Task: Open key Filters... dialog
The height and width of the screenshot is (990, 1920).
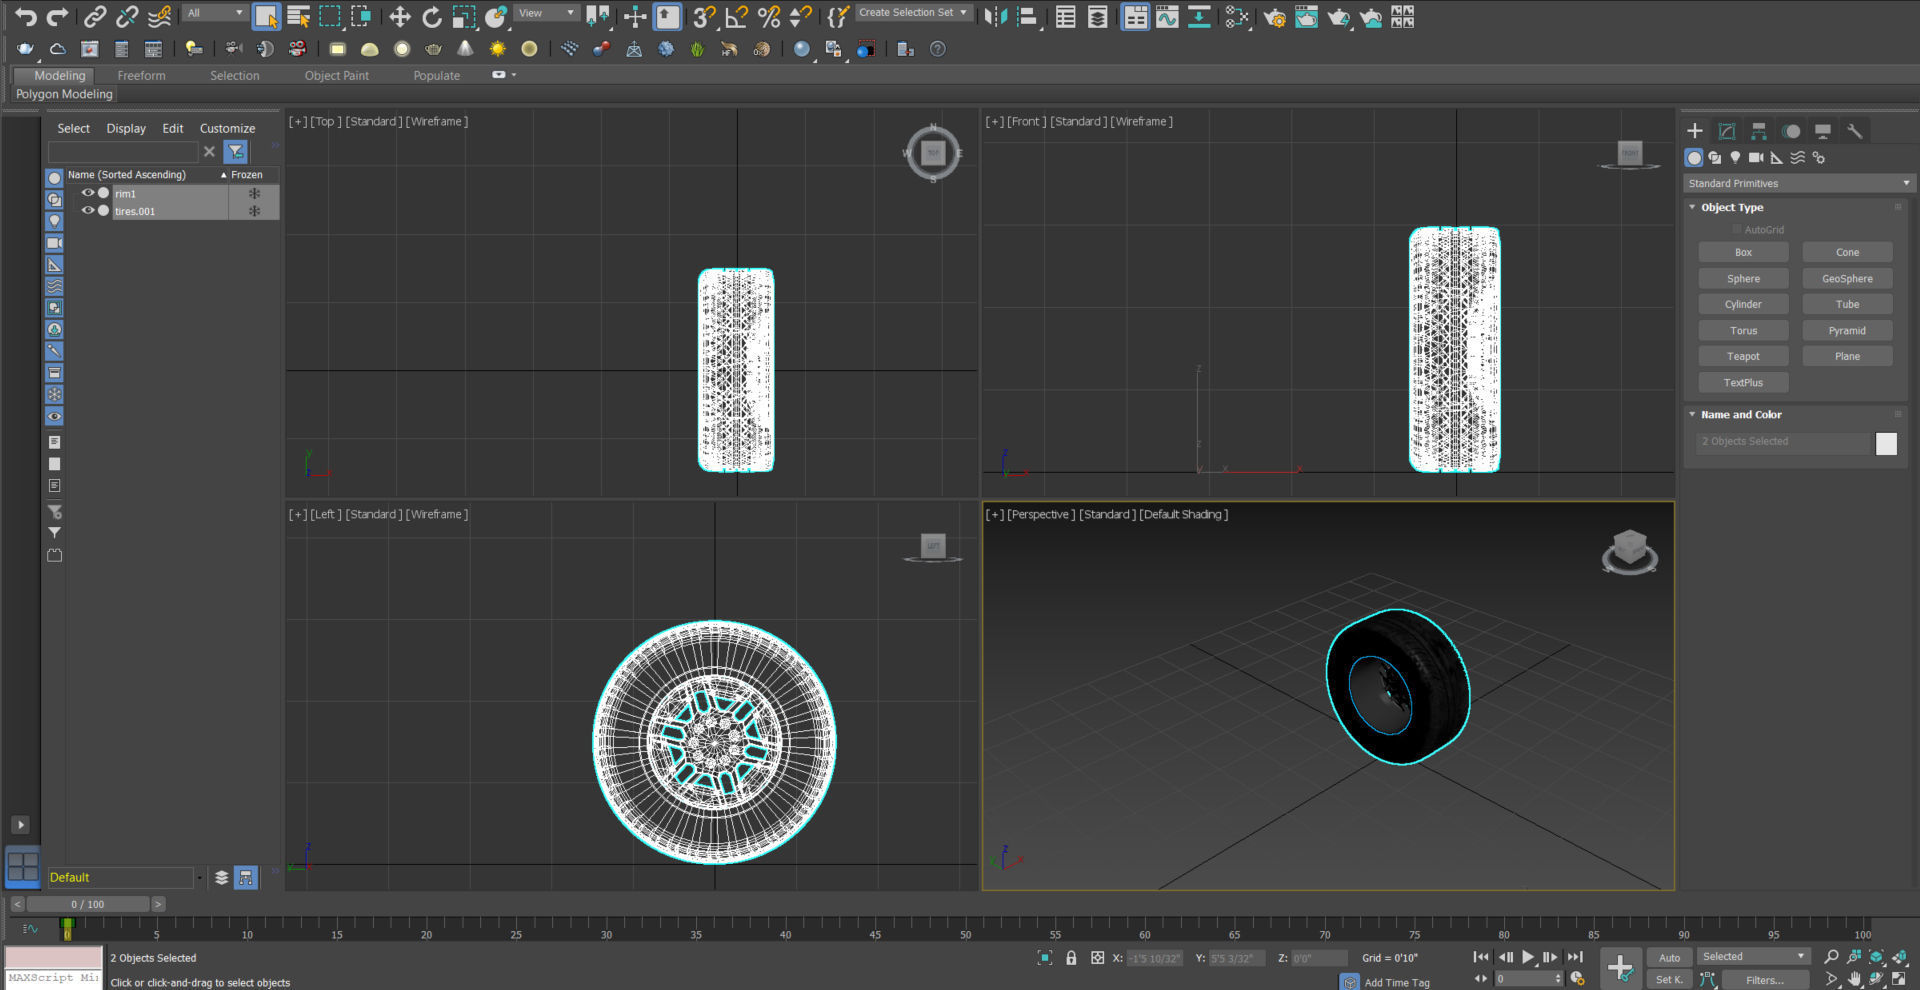Action: [1765, 980]
